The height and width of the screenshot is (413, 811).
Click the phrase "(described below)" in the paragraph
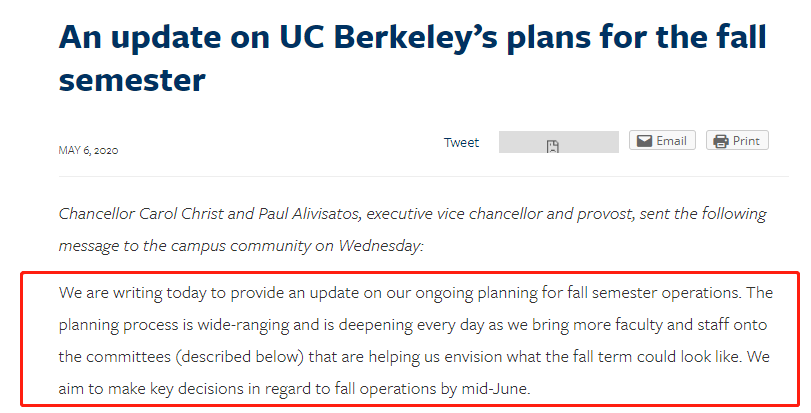[239, 357]
